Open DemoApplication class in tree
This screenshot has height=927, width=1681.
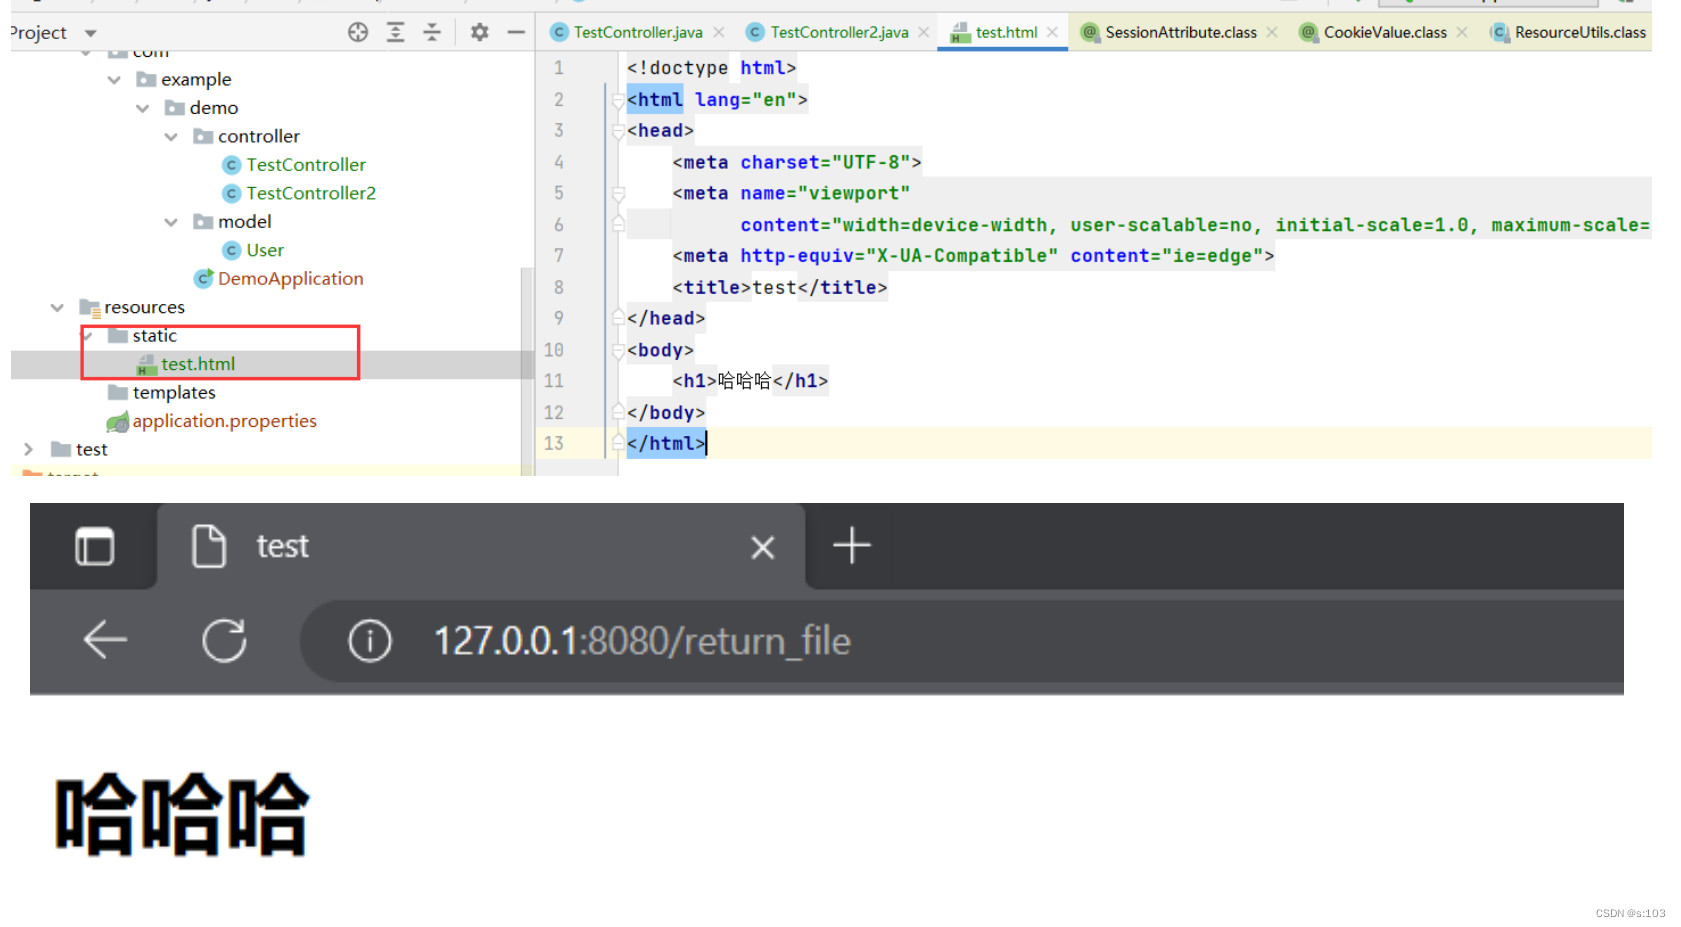pyautogui.click(x=290, y=279)
